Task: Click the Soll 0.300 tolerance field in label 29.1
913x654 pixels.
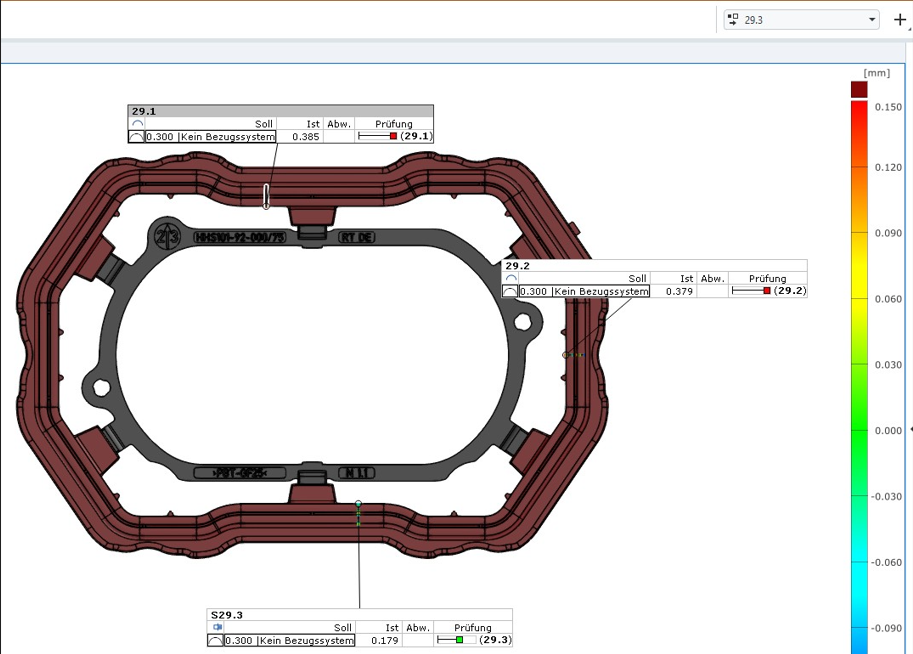Action: tap(210, 137)
